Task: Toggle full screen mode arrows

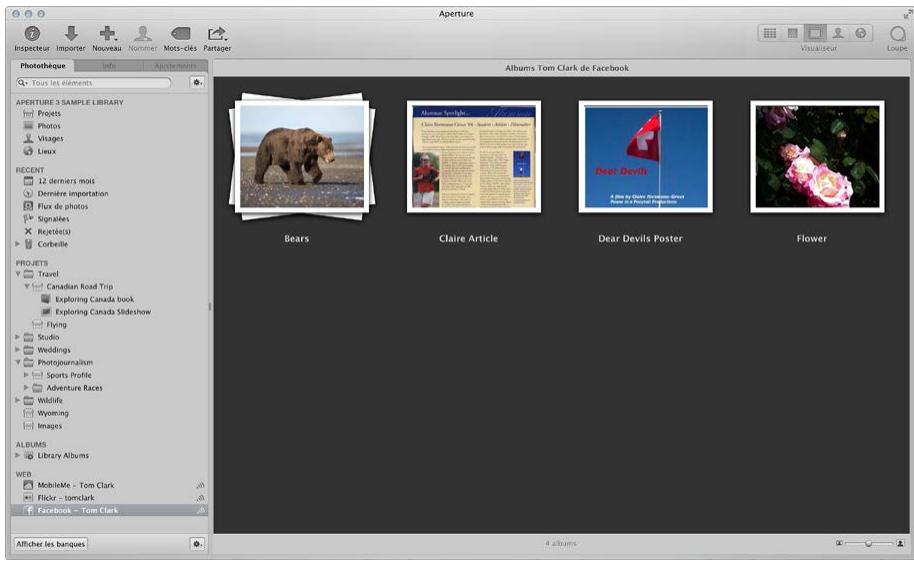Action: pyautogui.click(x=907, y=14)
